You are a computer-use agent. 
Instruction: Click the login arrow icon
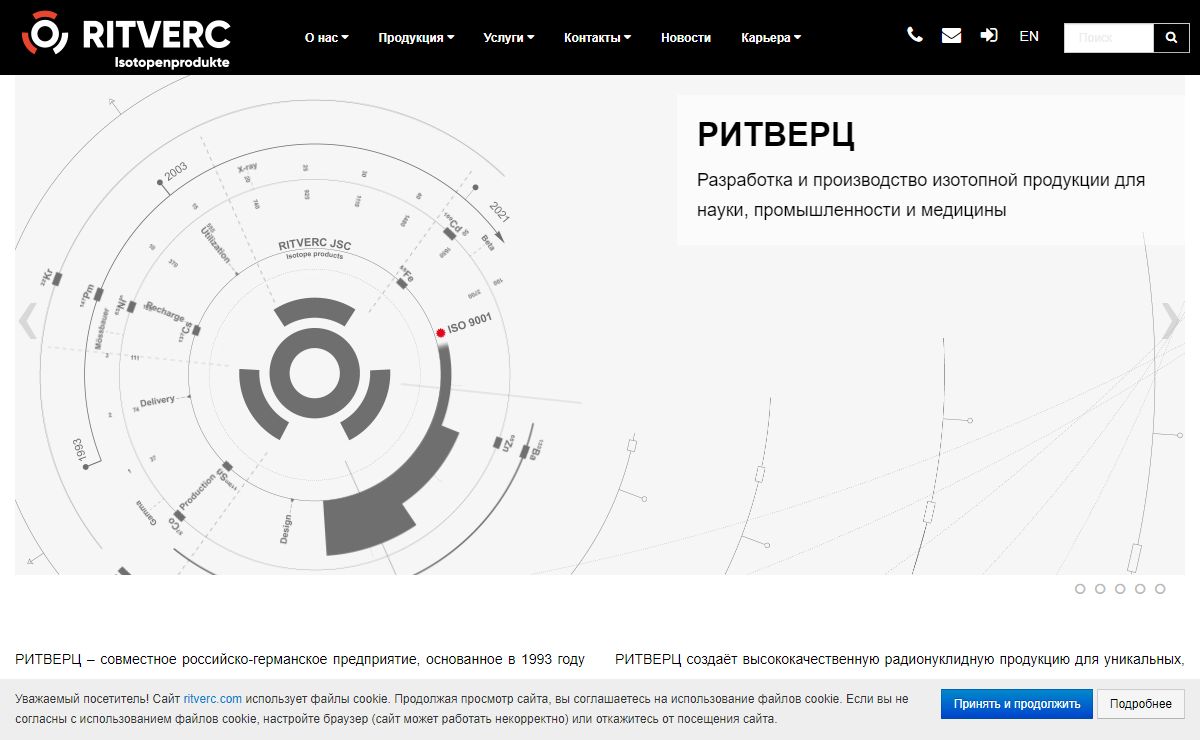click(x=989, y=35)
